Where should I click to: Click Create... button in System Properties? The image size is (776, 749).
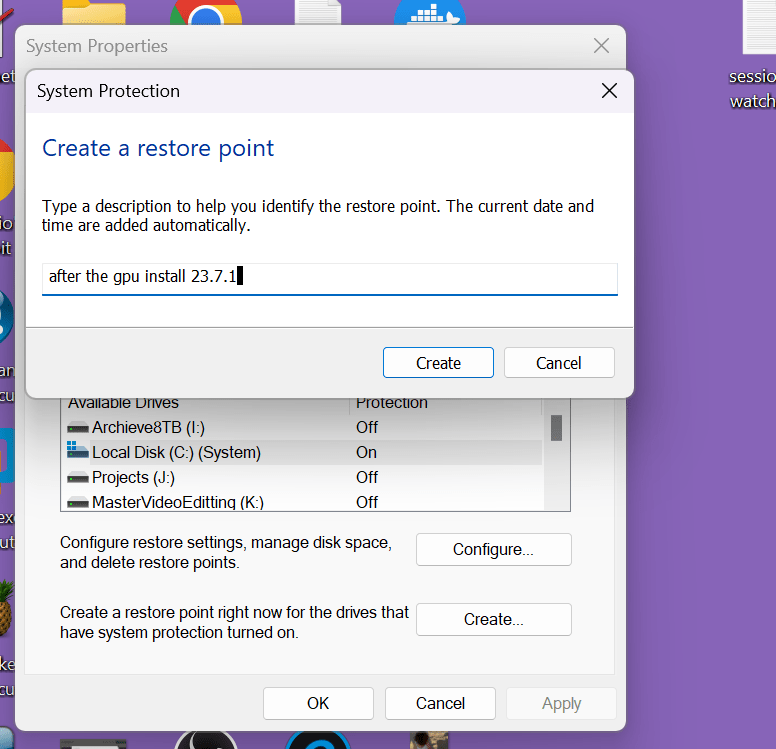click(x=493, y=619)
